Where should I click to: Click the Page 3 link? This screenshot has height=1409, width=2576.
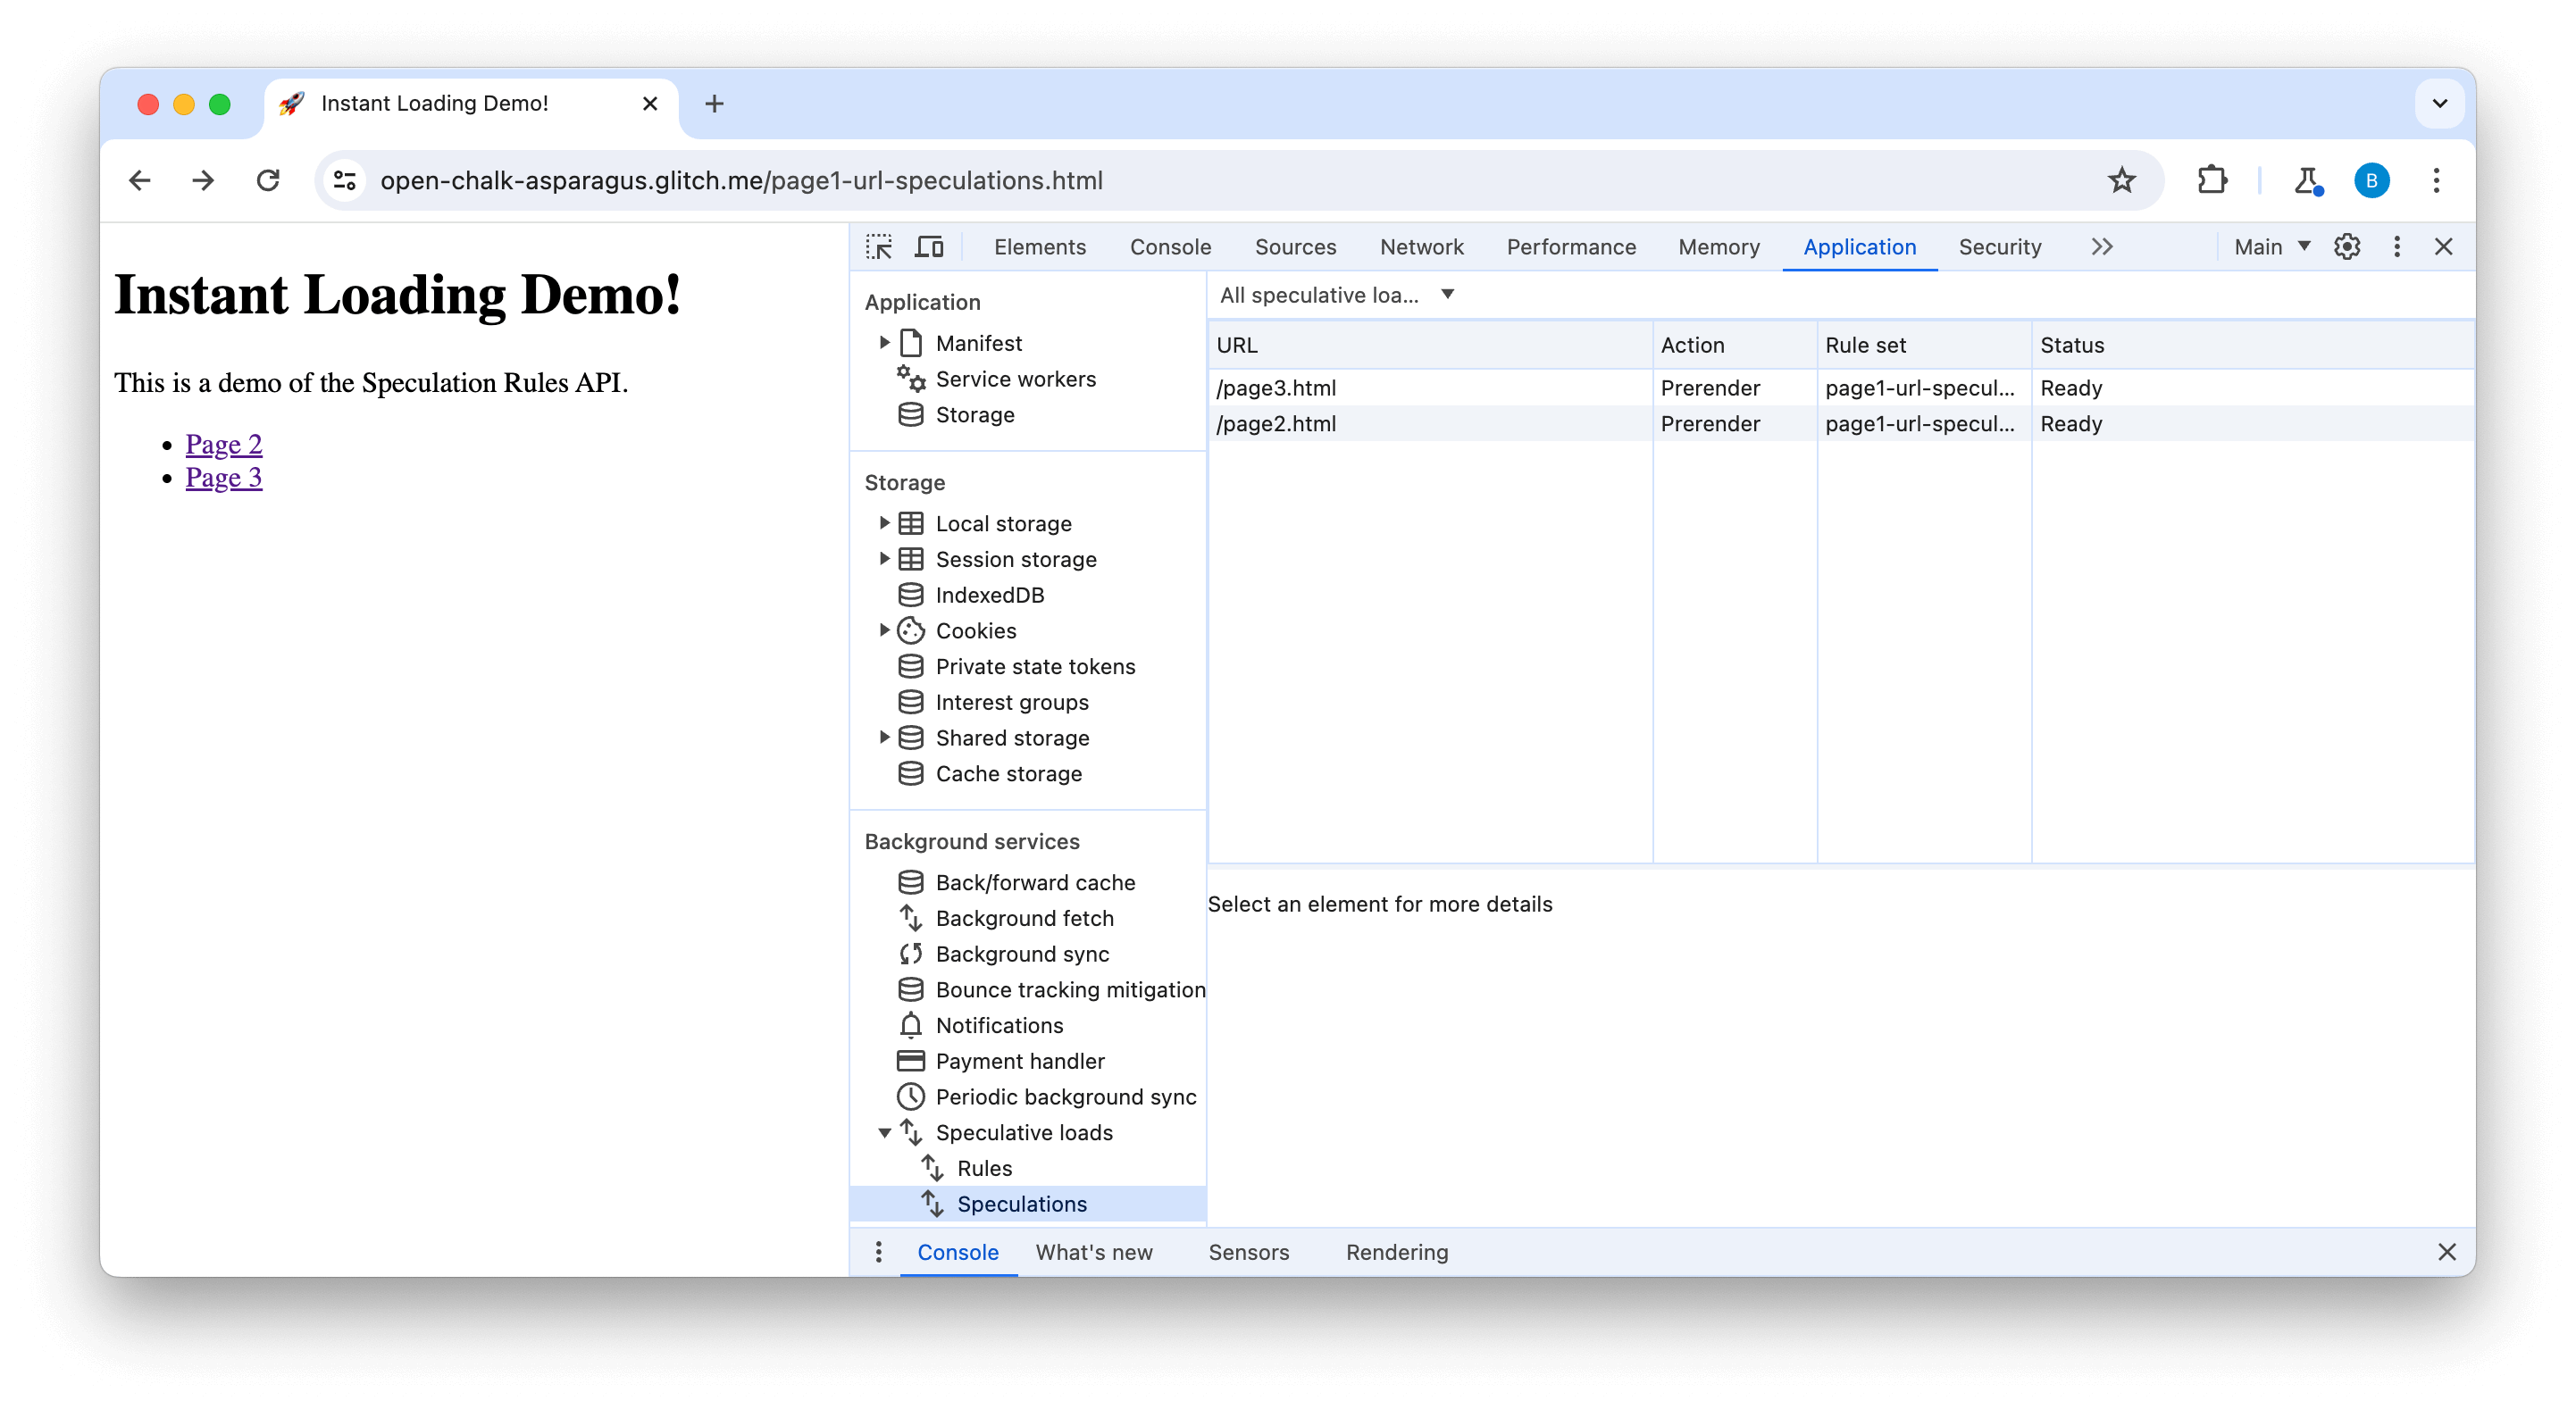222,477
